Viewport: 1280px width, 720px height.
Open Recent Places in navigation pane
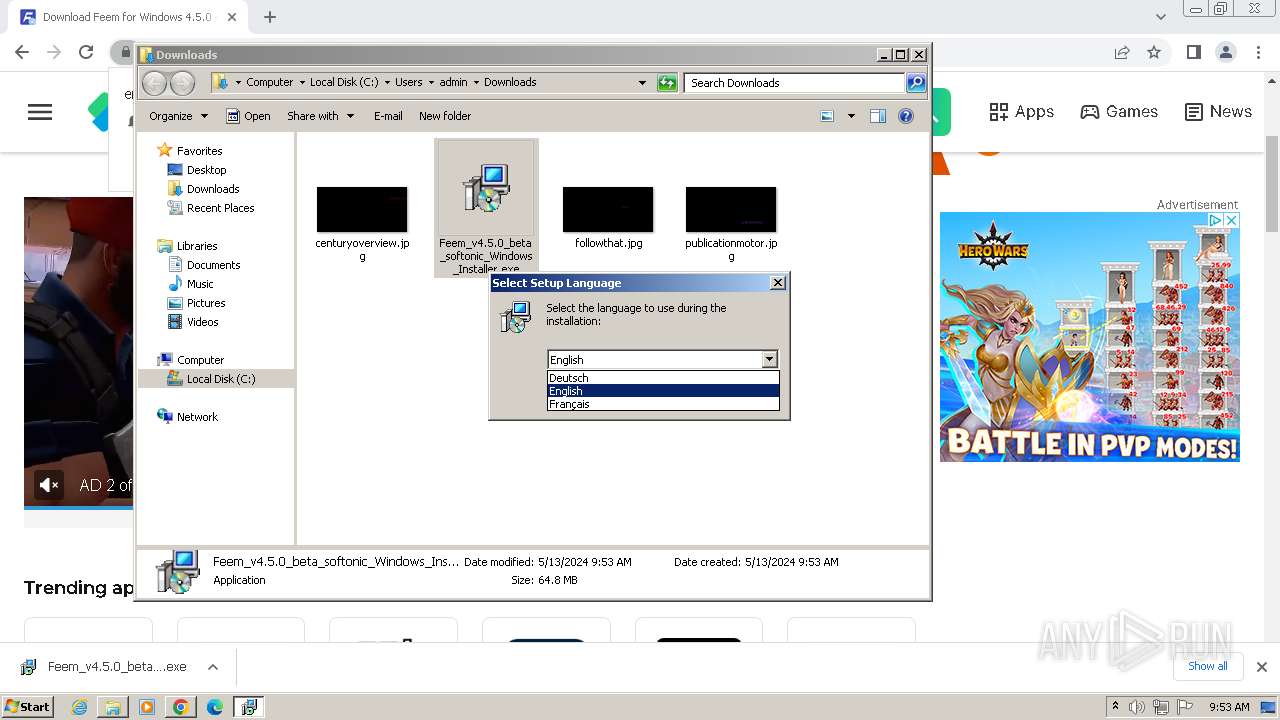pyautogui.click(x=220, y=208)
